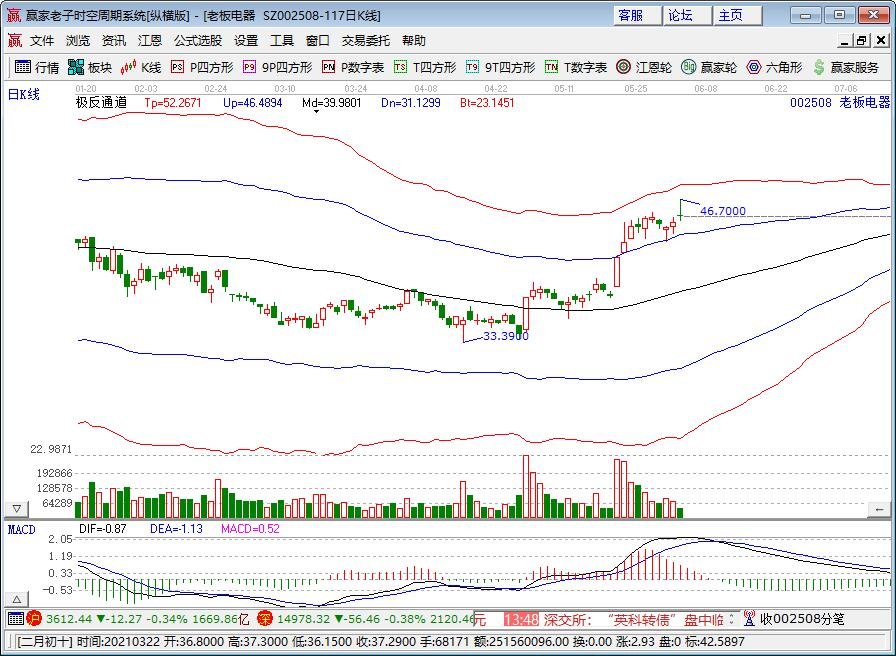This screenshot has height=656, width=896.
Task: Click the 002508 老板电器 stock name
Action: 840,103
